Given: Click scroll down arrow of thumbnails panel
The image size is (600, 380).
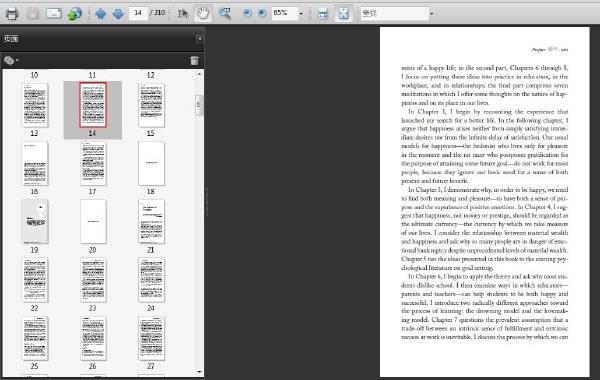Looking at the screenshot, I should point(199,372).
